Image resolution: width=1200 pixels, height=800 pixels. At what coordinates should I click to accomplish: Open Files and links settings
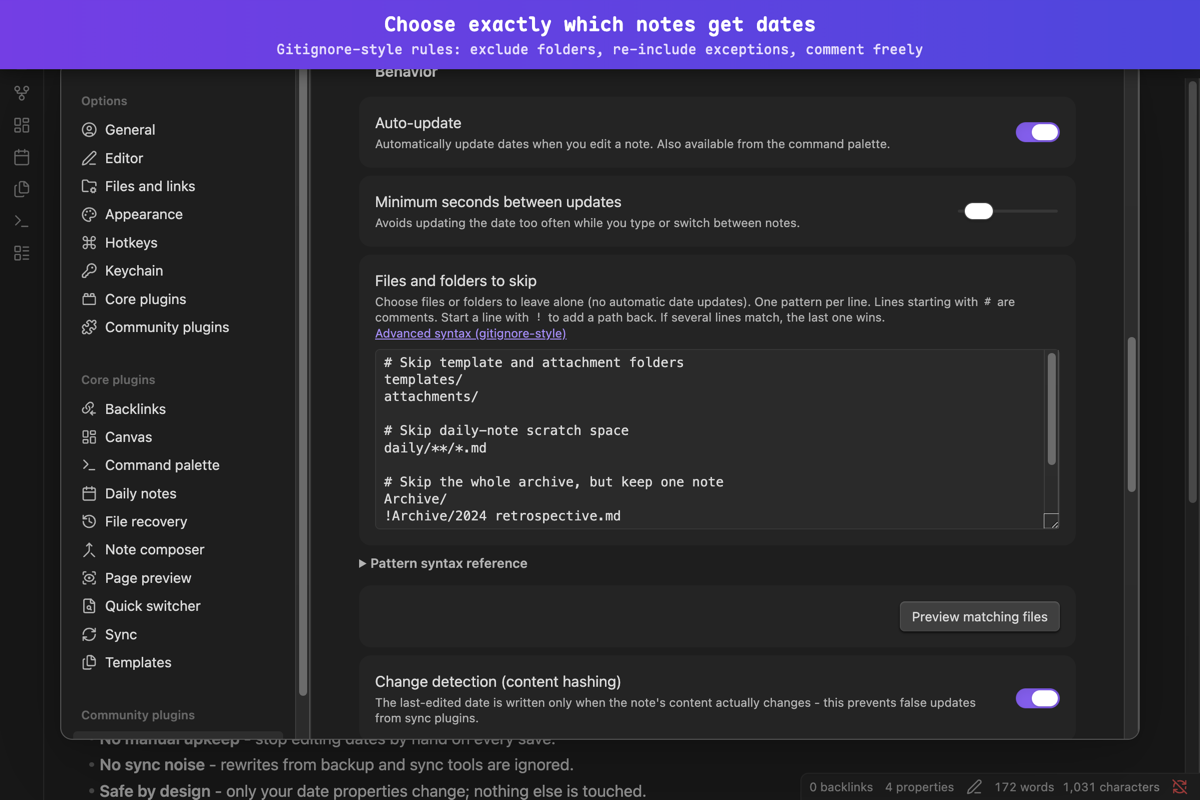coord(150,186)
